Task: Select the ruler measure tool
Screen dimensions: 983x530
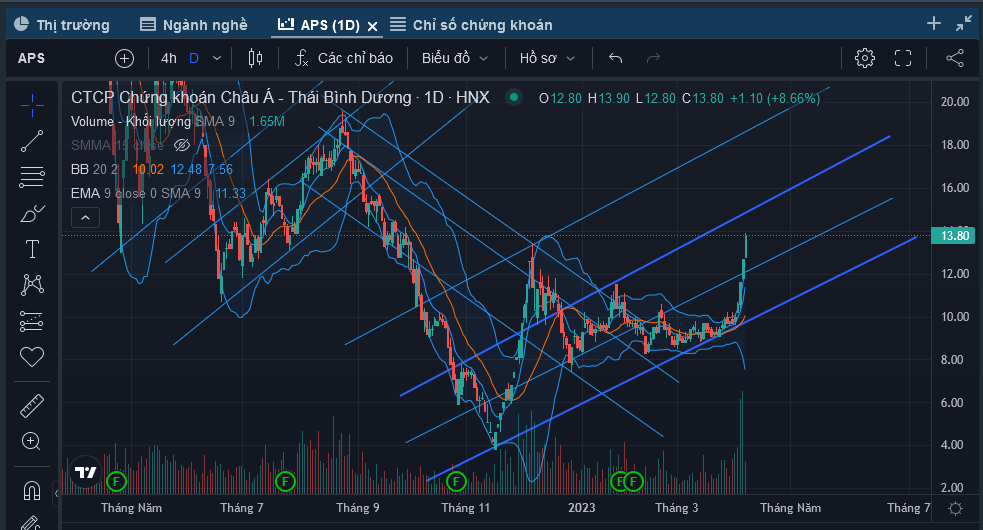Action: click(x=32, y=406)
